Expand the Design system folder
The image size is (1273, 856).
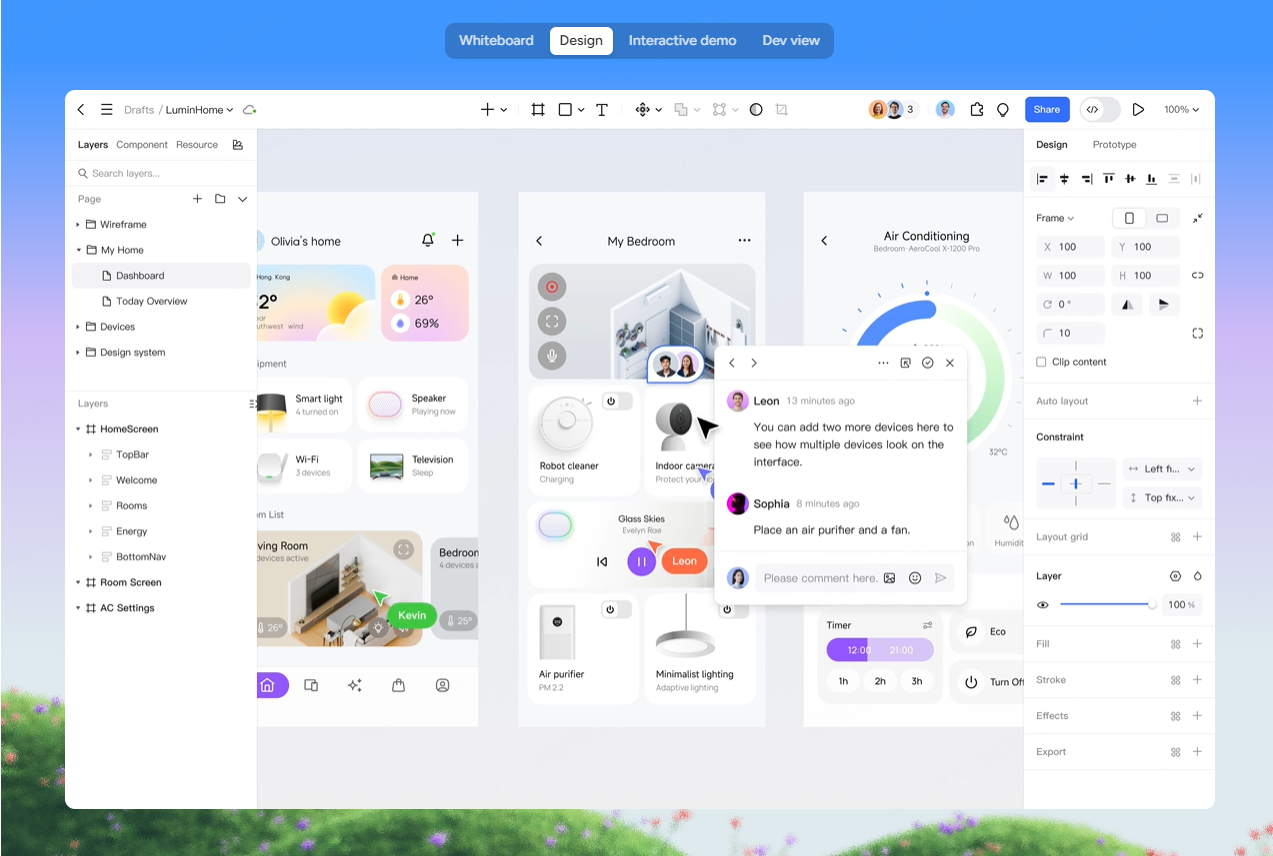tap(78, 352)
